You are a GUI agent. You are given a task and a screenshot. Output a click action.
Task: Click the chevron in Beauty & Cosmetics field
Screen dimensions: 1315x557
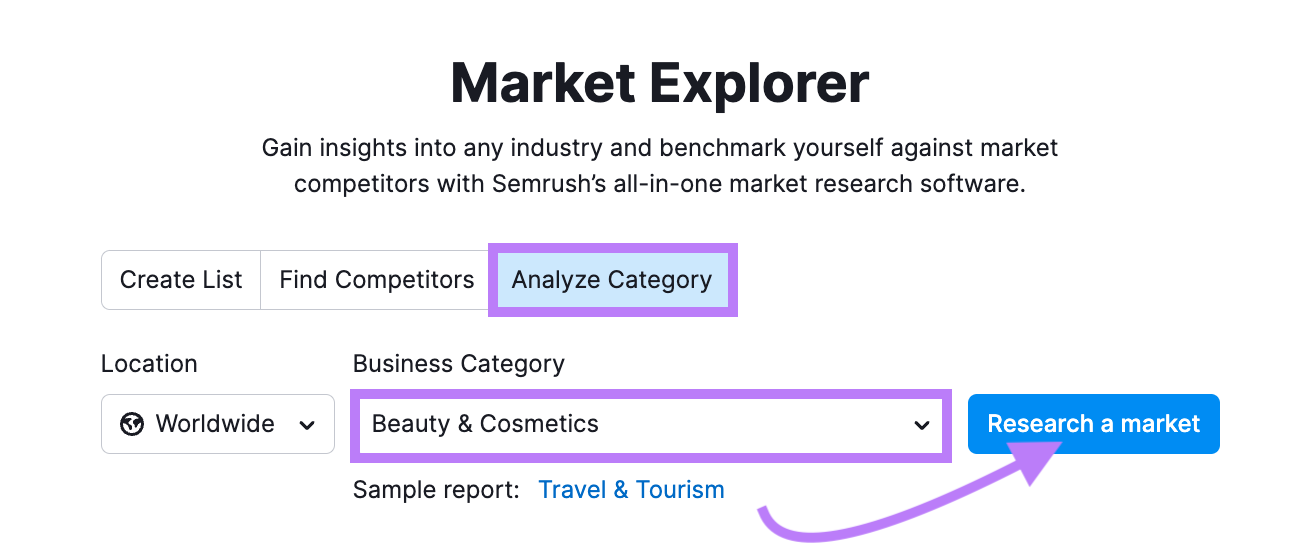click(x=921, y=425)
